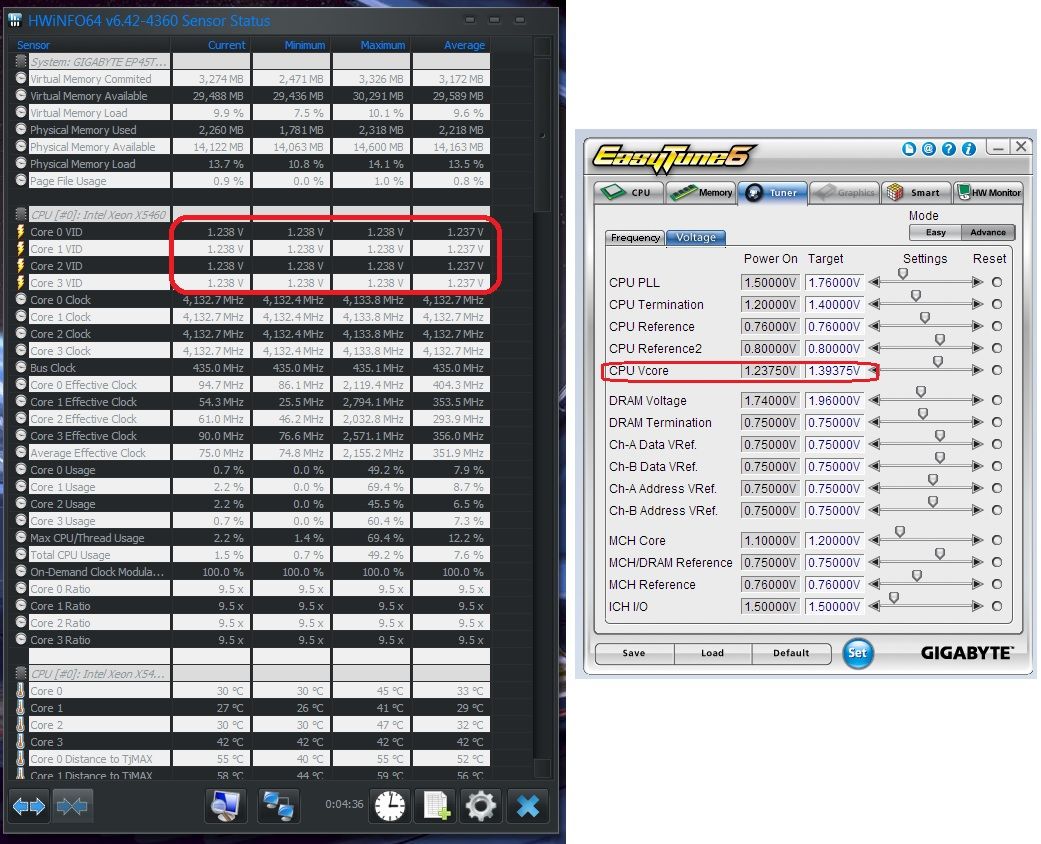Start HWiNFO logging with sheet-plus icon
The image size is (1041, 844).
(x=437, y=805)
